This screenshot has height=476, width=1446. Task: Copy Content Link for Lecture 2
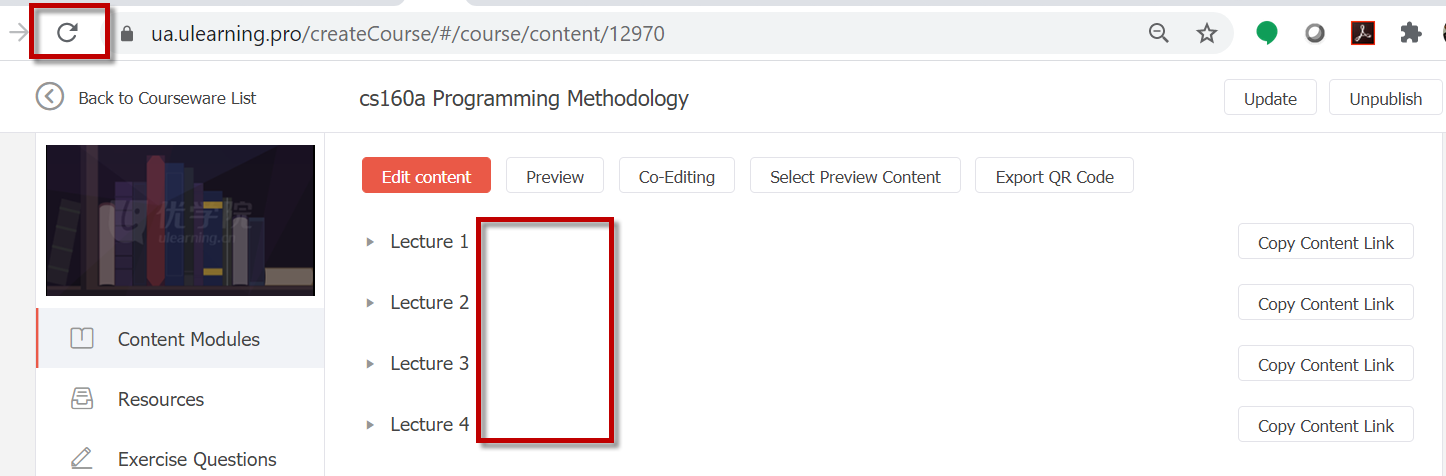click(x=1325, y=303)
